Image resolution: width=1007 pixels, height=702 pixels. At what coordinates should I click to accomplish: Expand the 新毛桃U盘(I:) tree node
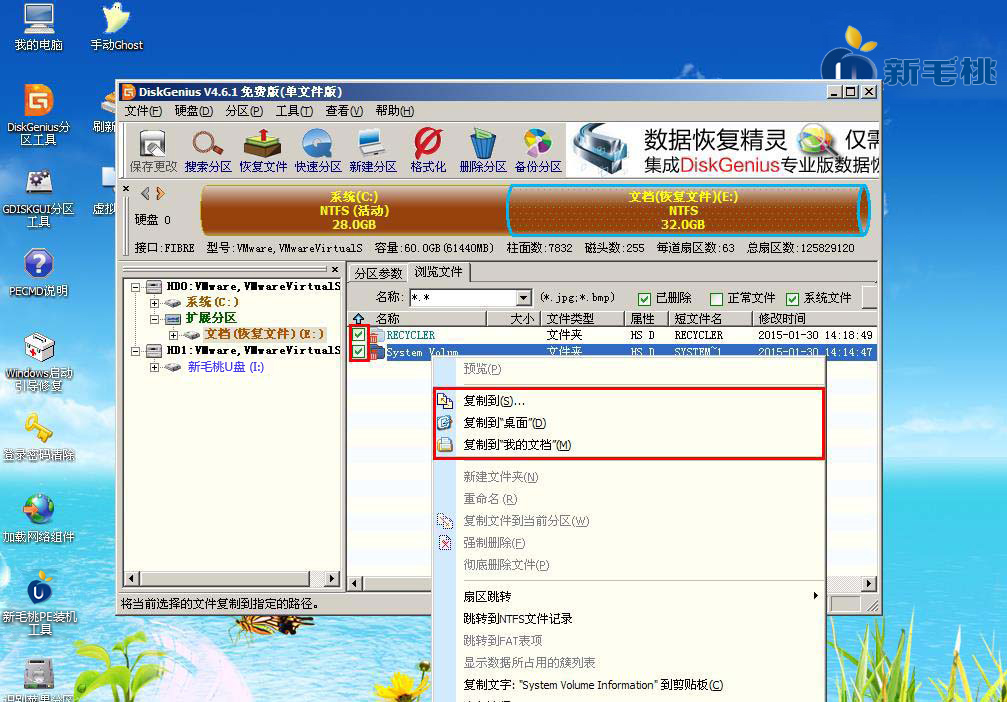point(154,367)
